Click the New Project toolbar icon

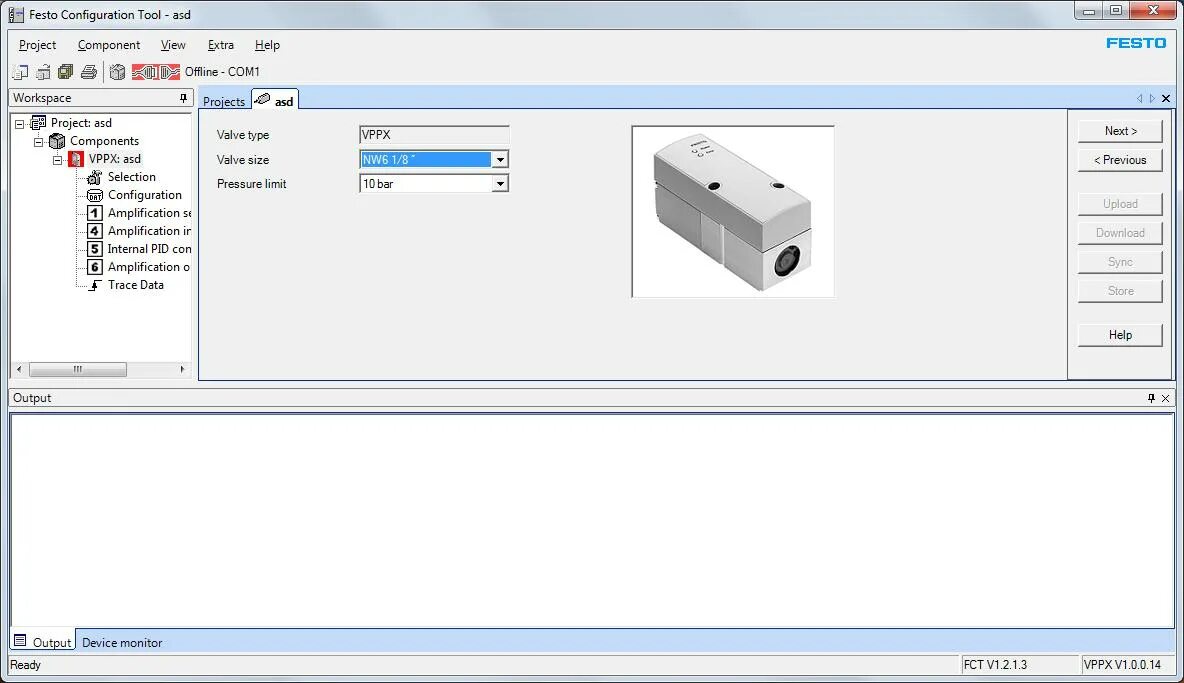coord(20,72)
